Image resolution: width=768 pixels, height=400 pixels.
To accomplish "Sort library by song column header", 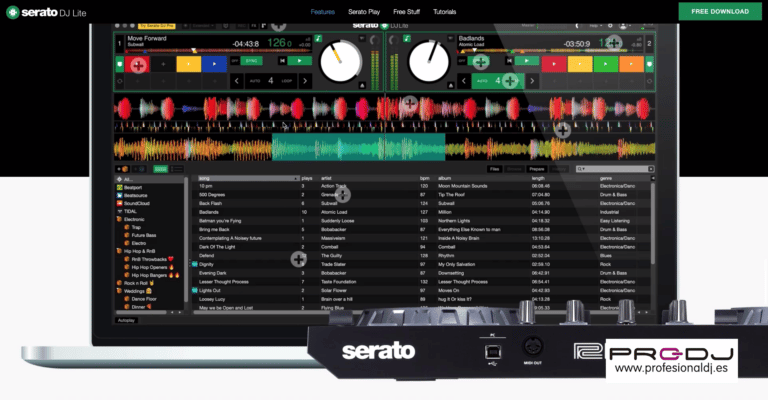I will pyautogui.click(x=247, y=178).
